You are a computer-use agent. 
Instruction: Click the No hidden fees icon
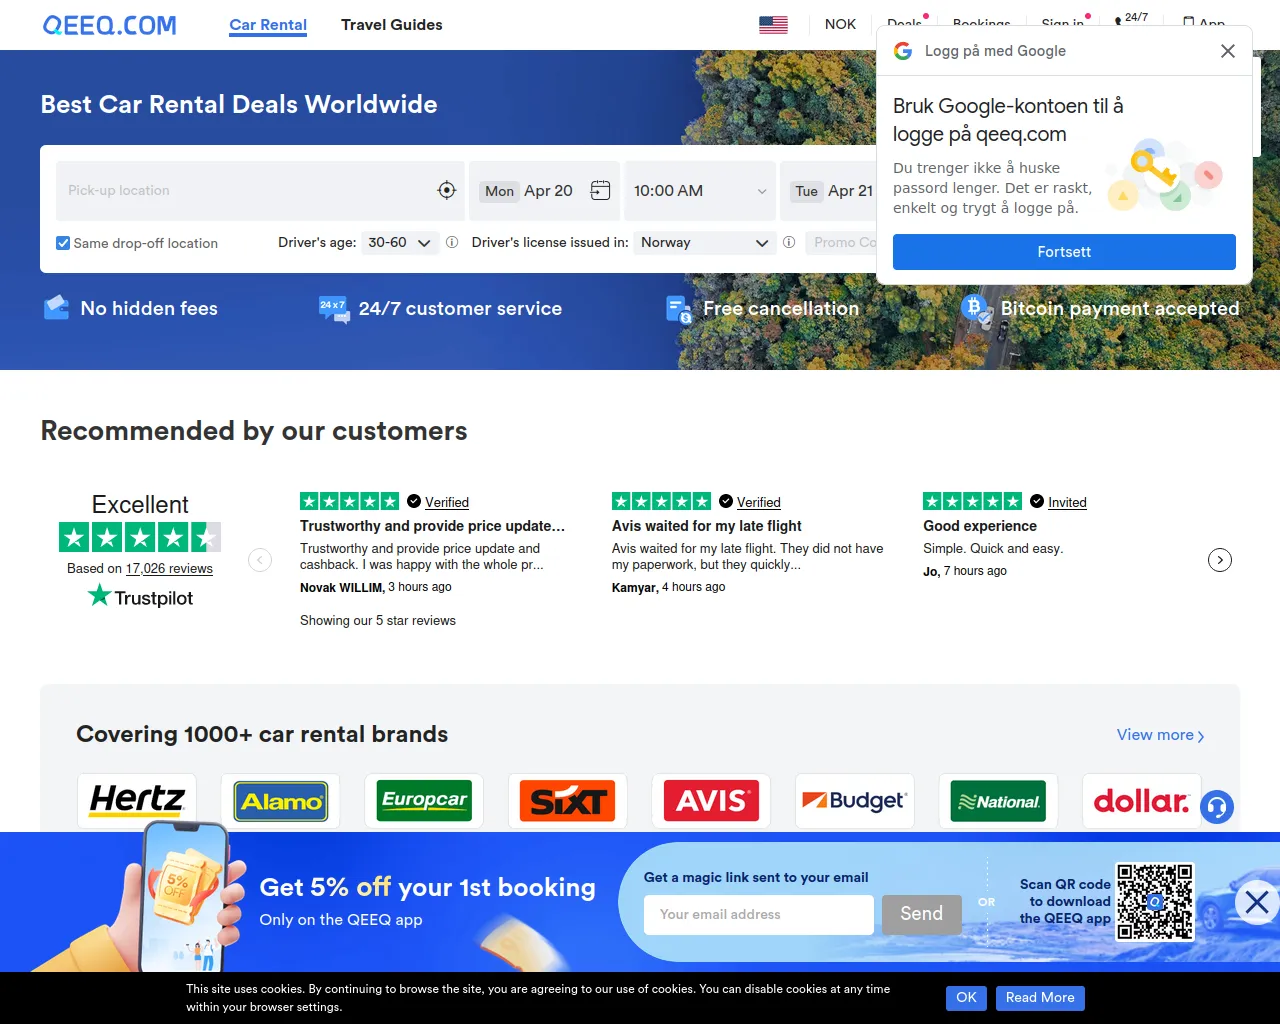[56, 308]
